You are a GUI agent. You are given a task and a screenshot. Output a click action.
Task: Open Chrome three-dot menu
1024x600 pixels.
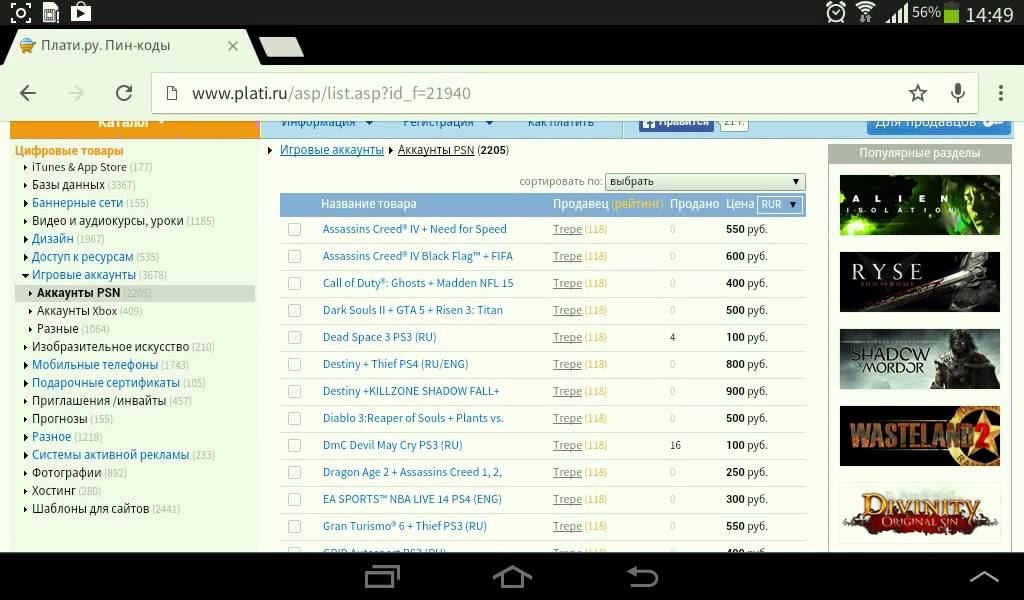[x=1000, y=93]
